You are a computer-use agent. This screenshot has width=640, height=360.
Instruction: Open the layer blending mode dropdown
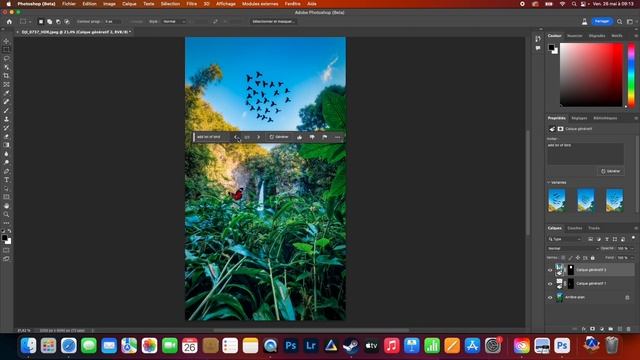pos(573,248)
